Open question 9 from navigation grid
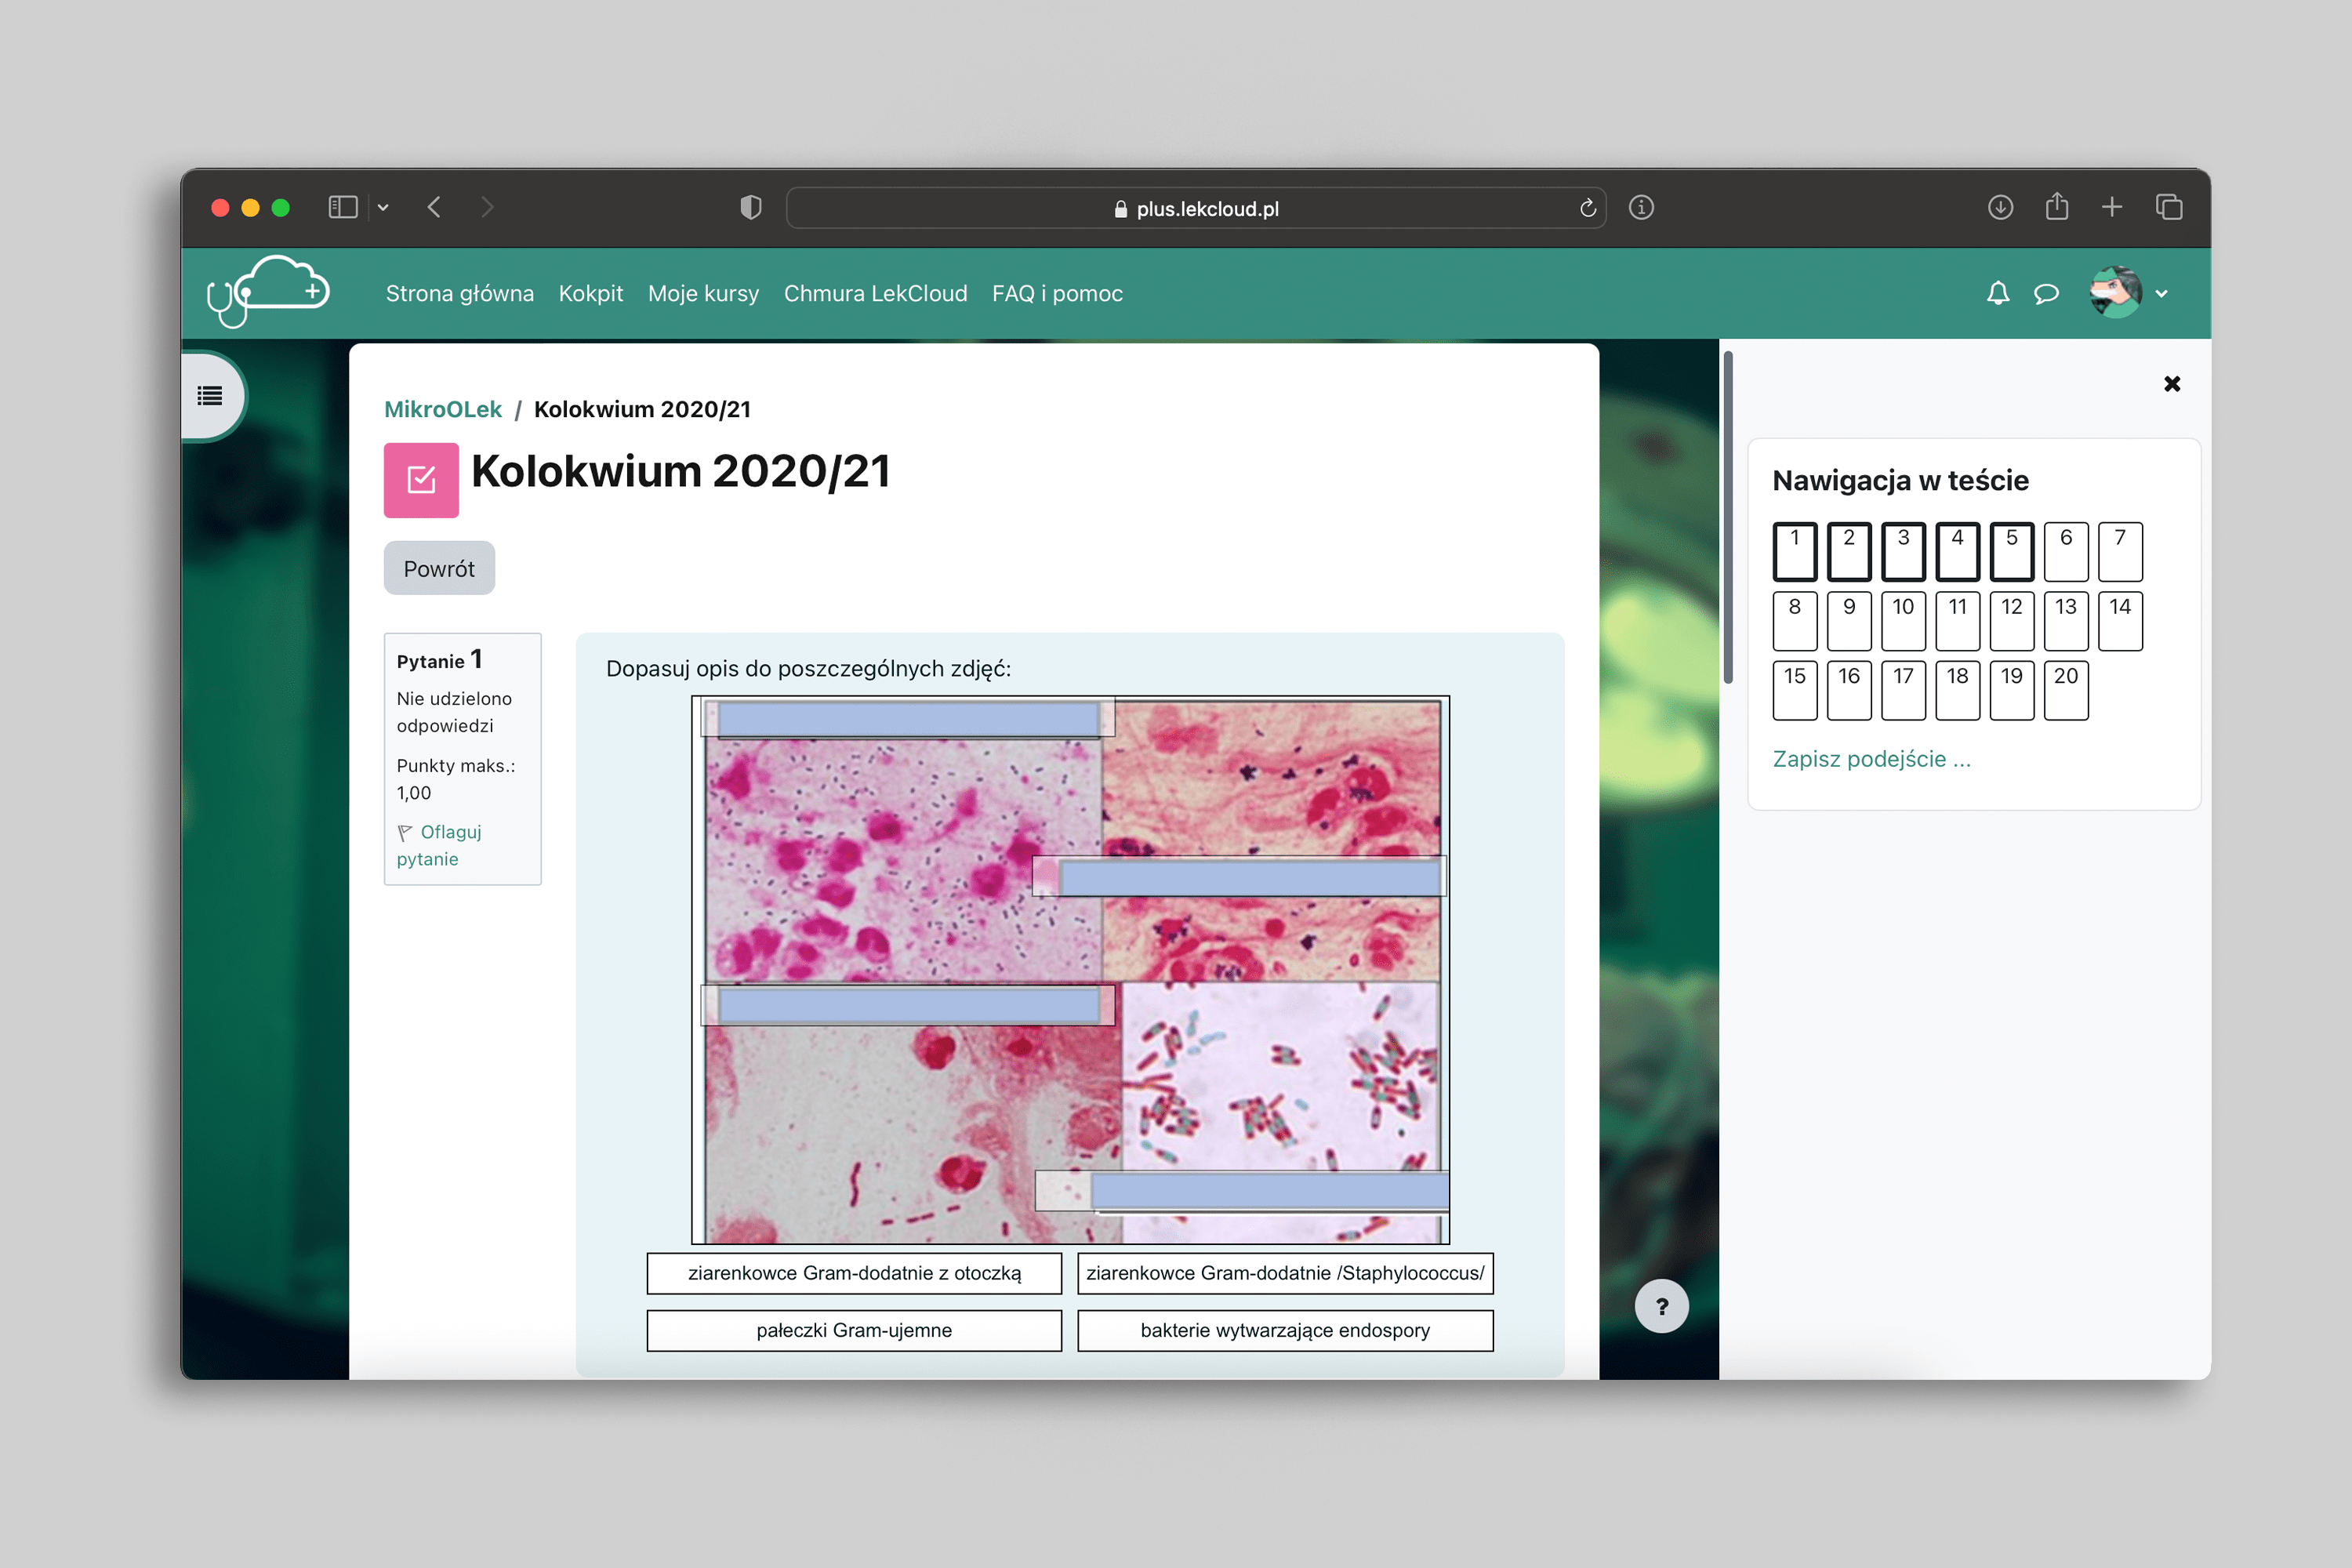Image resolution: width=2352 pixels, height=1568 pixels. pyautogui.click(x=1849, y=621)
